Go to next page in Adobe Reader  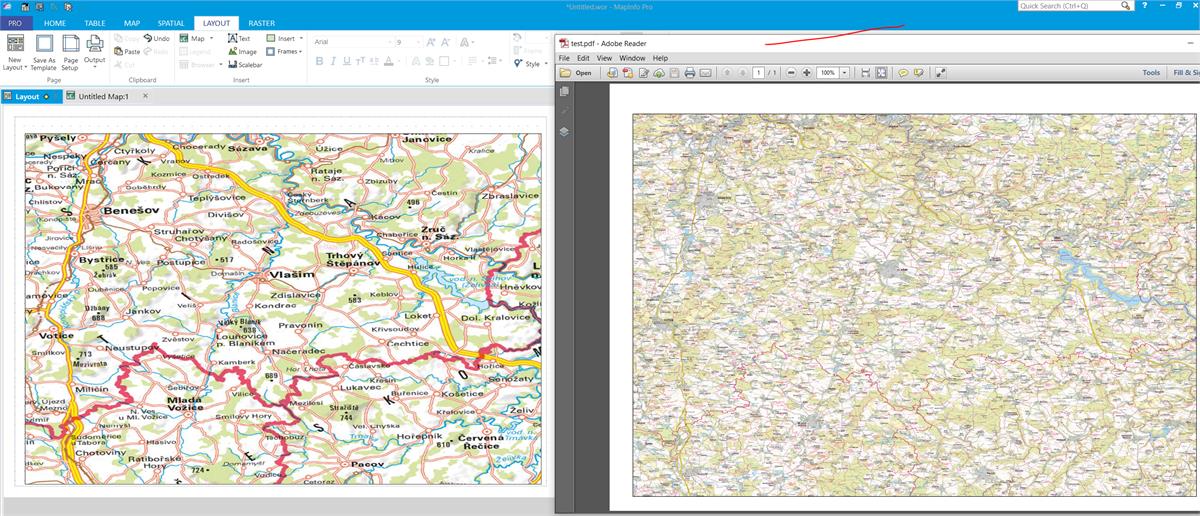pos(742,73)
